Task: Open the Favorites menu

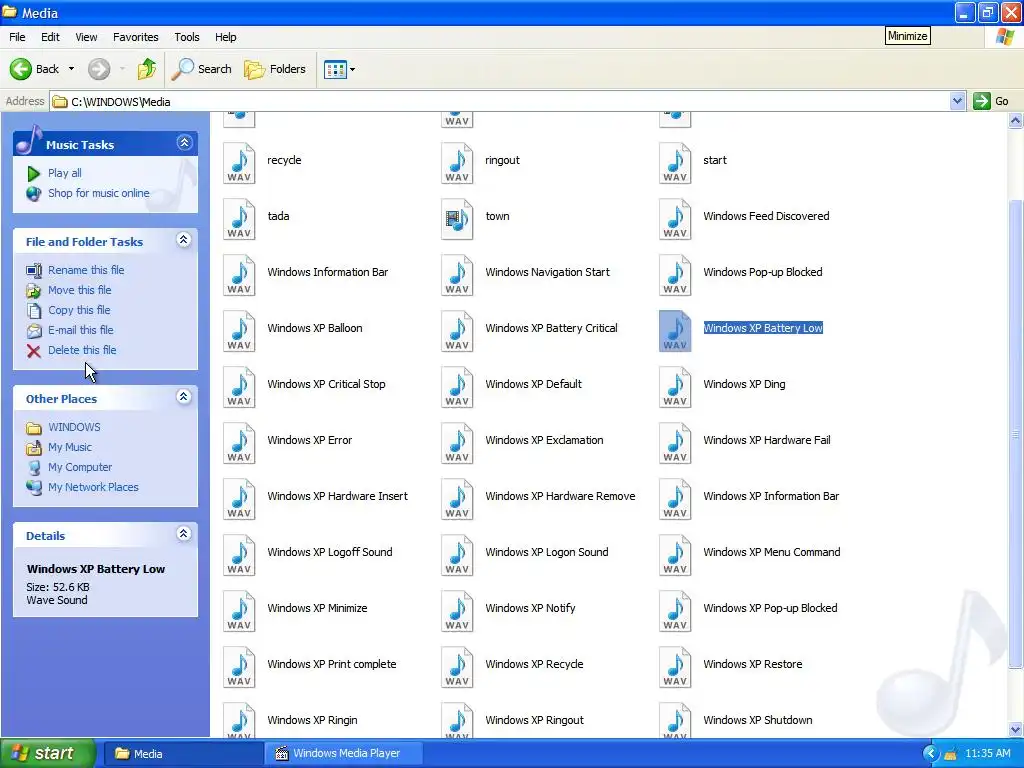Action: tap(136, 37)
